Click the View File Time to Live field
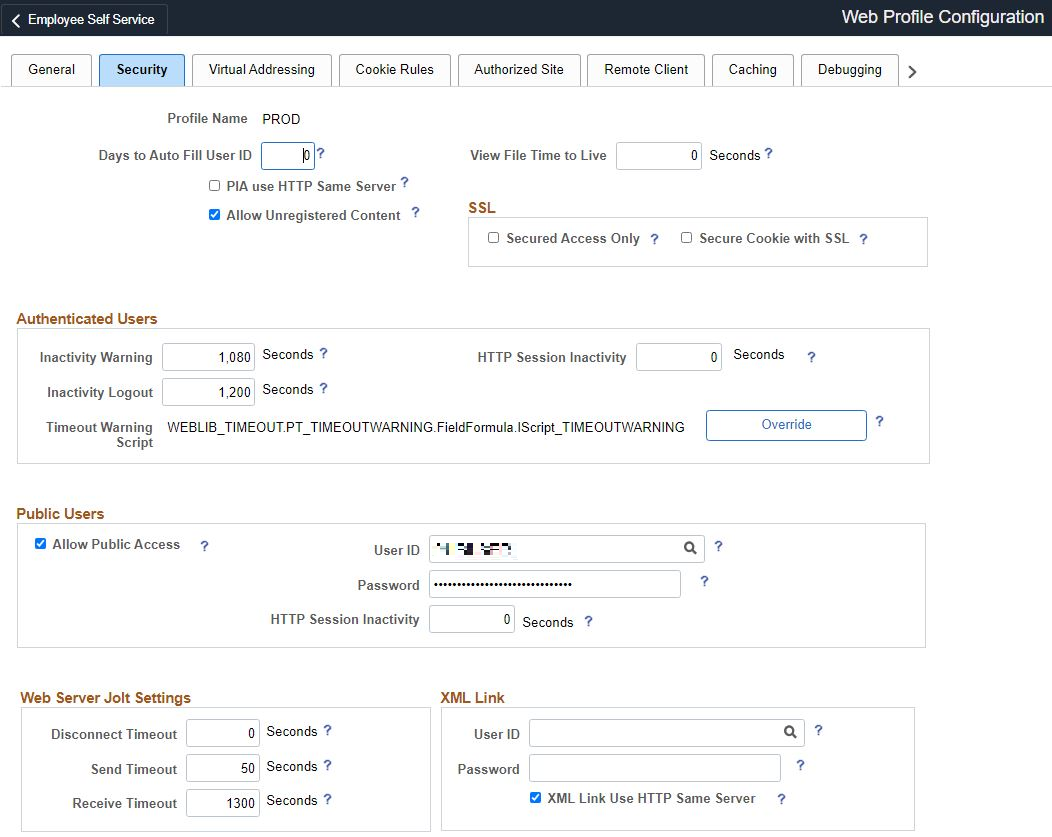This screenshot has width=1052, height=837. click(x=659, y=156)
